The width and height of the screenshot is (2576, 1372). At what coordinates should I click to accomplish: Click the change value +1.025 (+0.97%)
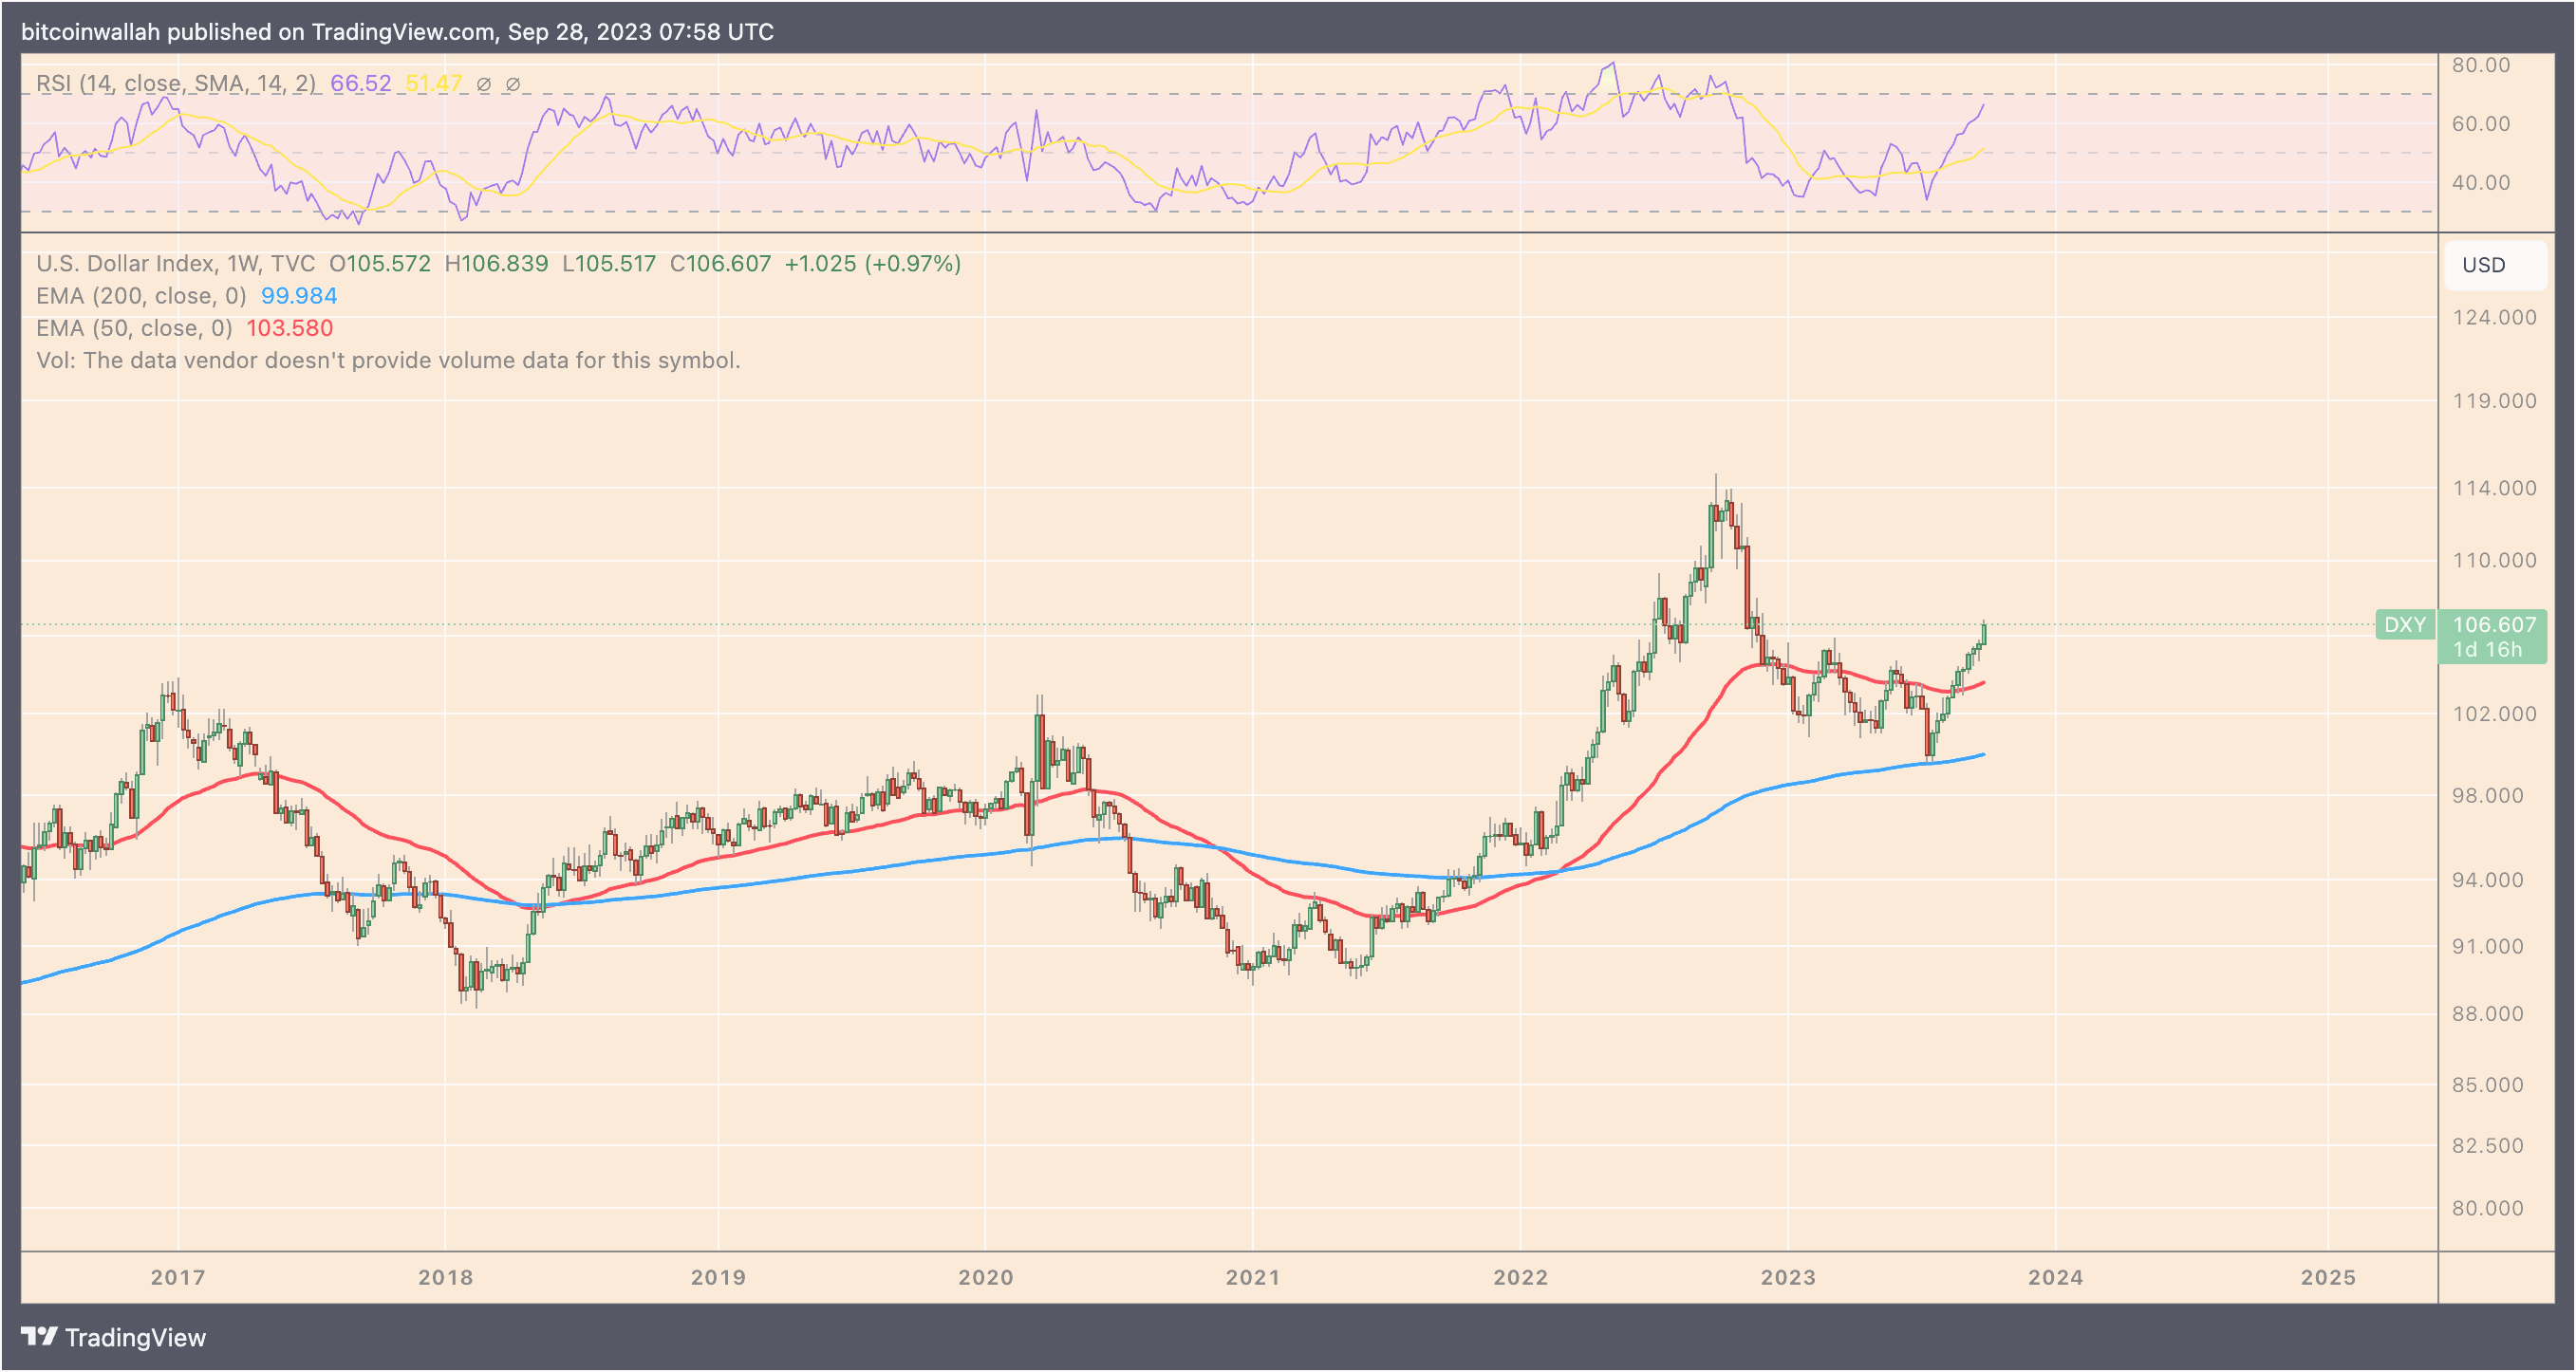click(872, 263)
